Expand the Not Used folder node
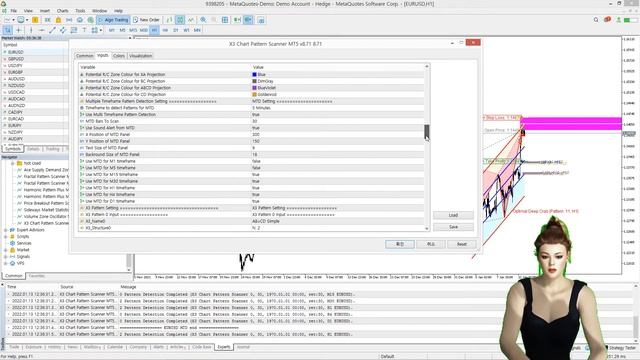 12,163
